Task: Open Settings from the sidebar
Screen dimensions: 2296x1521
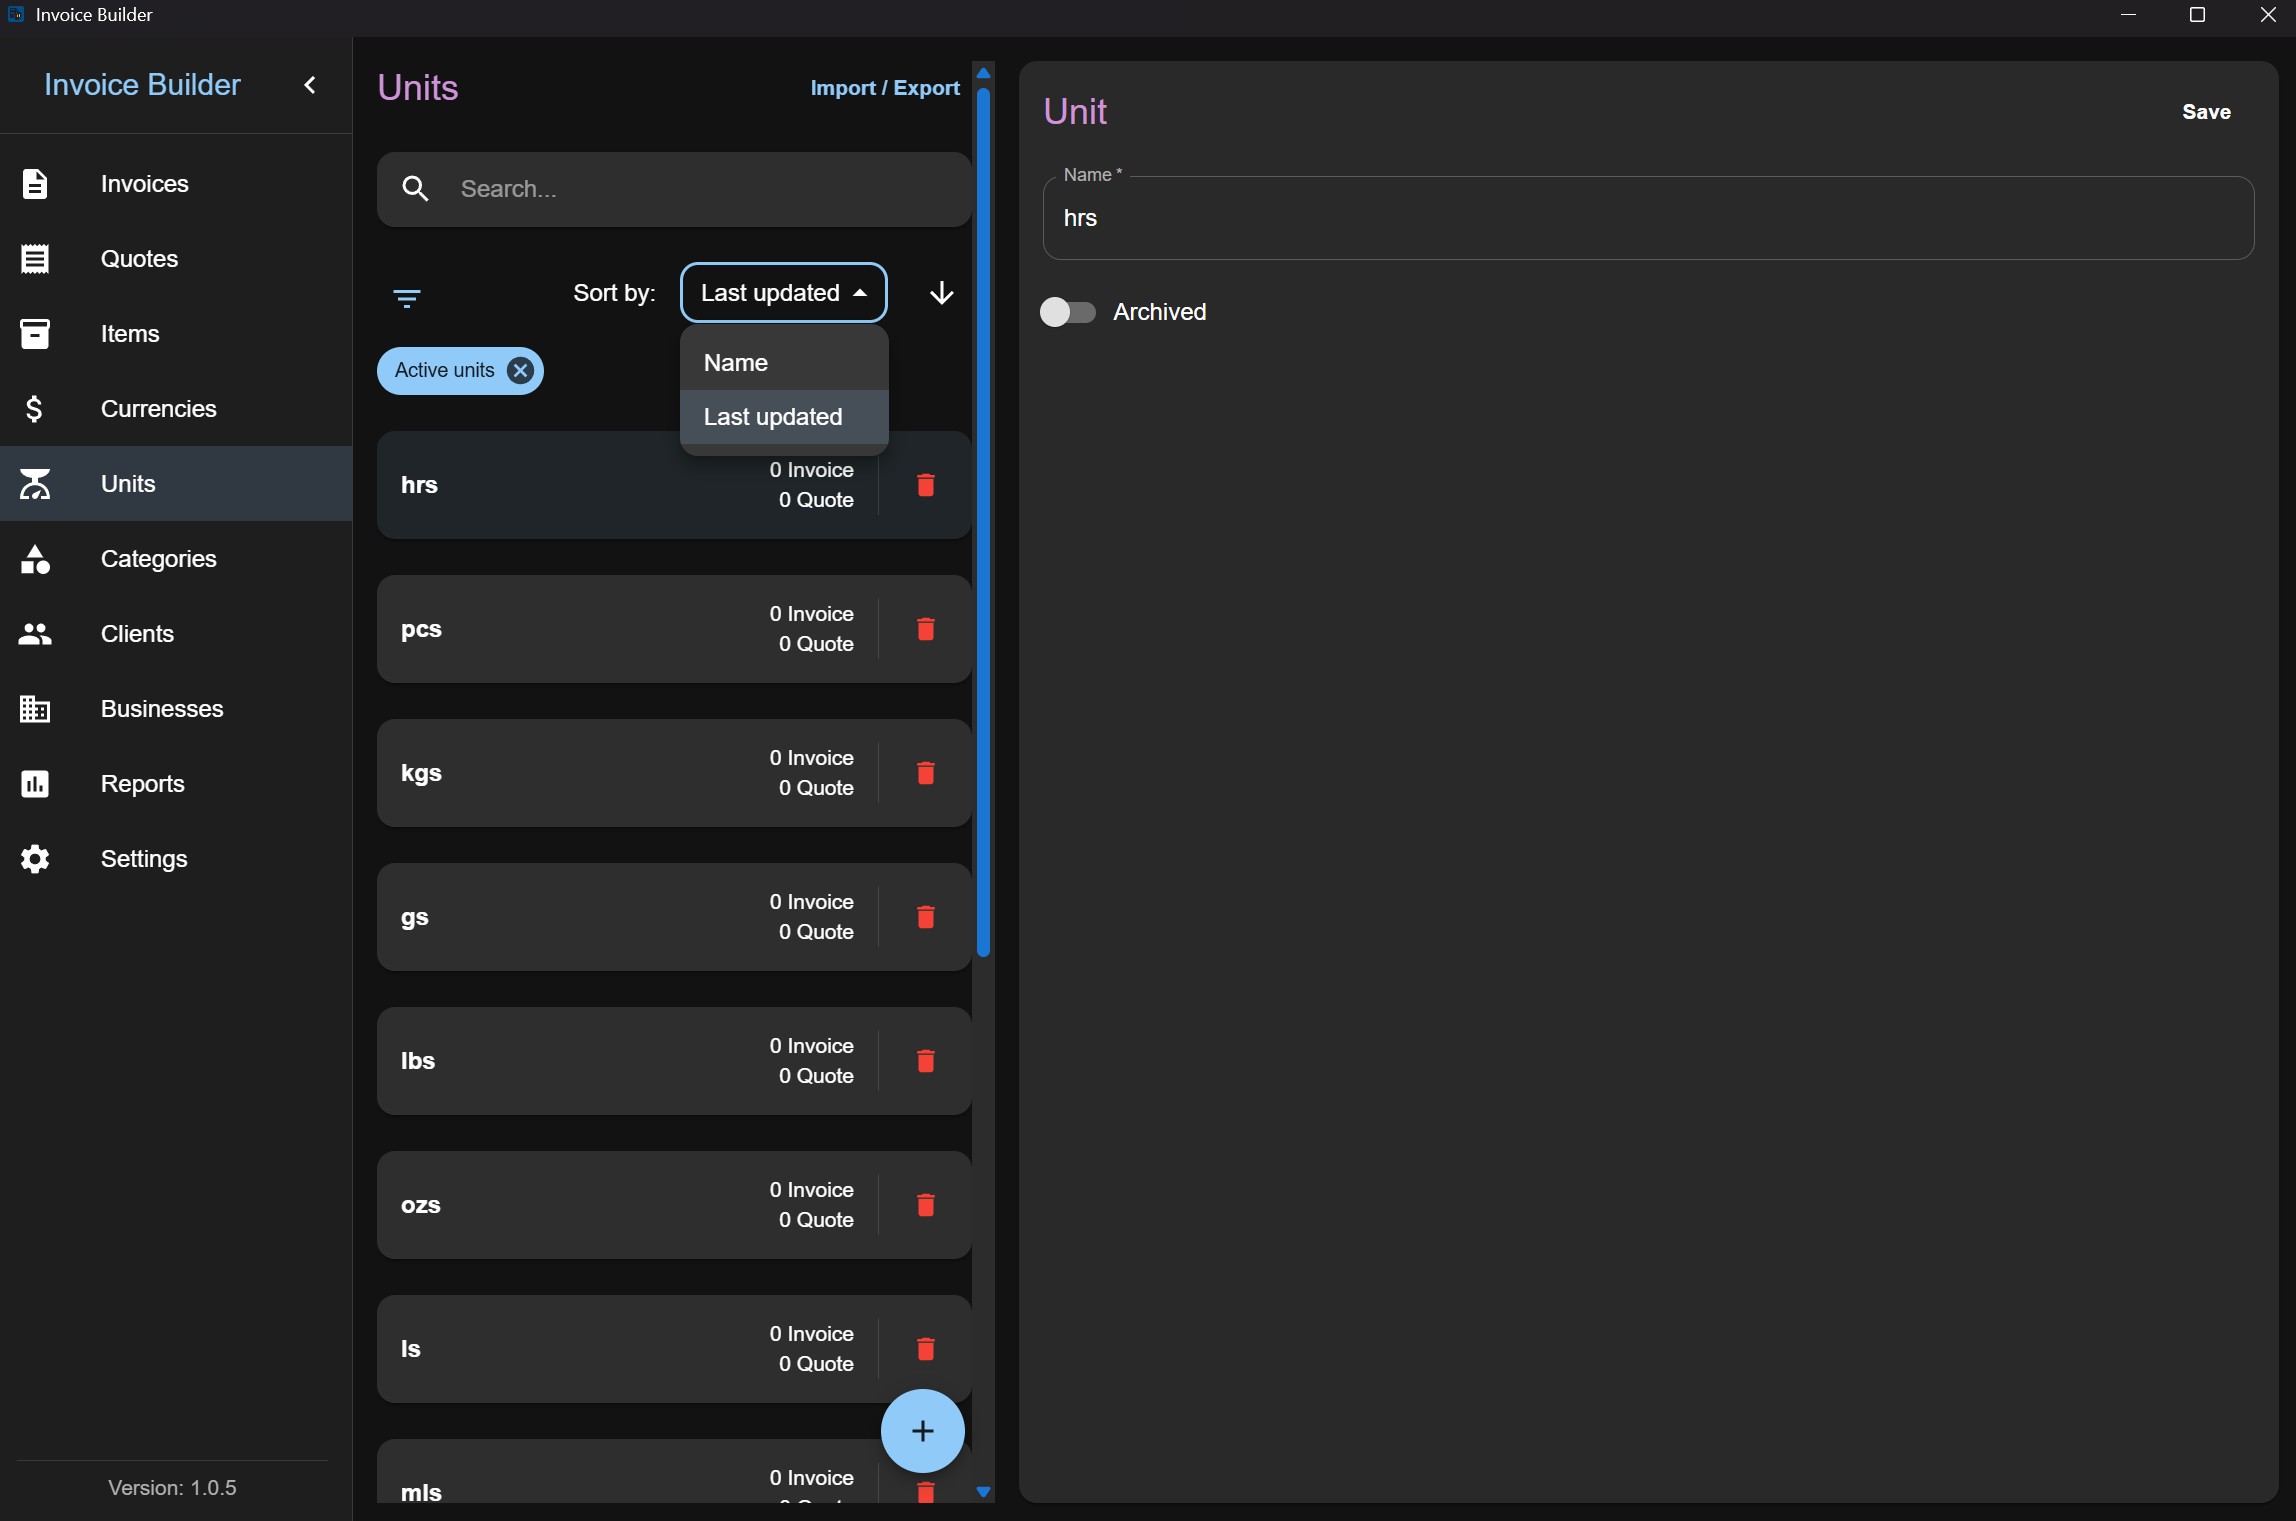Action: (x=176, y=859)
